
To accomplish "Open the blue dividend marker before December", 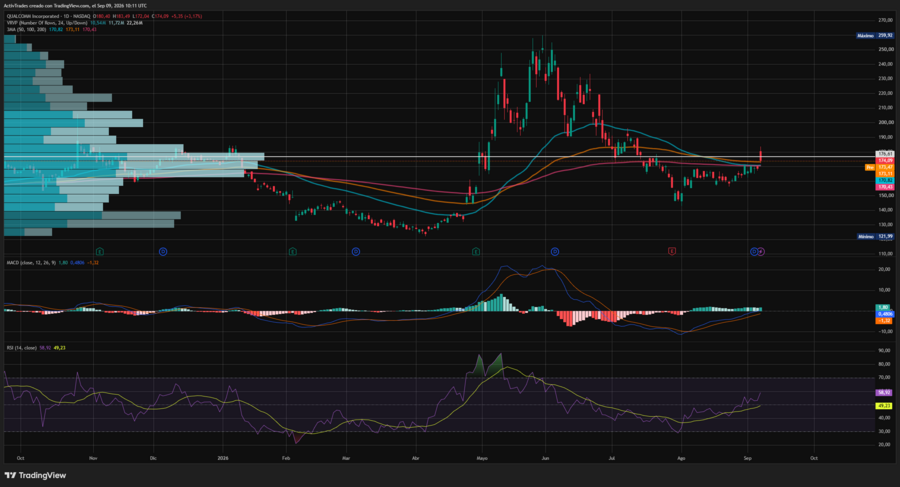I will pos(163,252).
